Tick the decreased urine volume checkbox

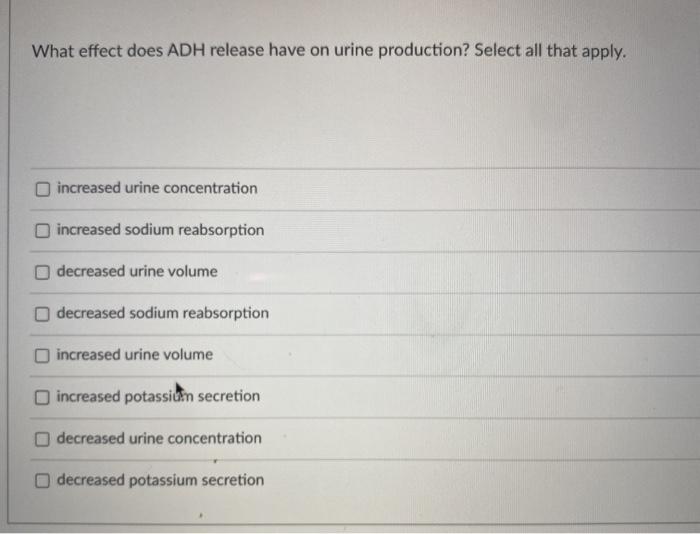pos(42,272)
